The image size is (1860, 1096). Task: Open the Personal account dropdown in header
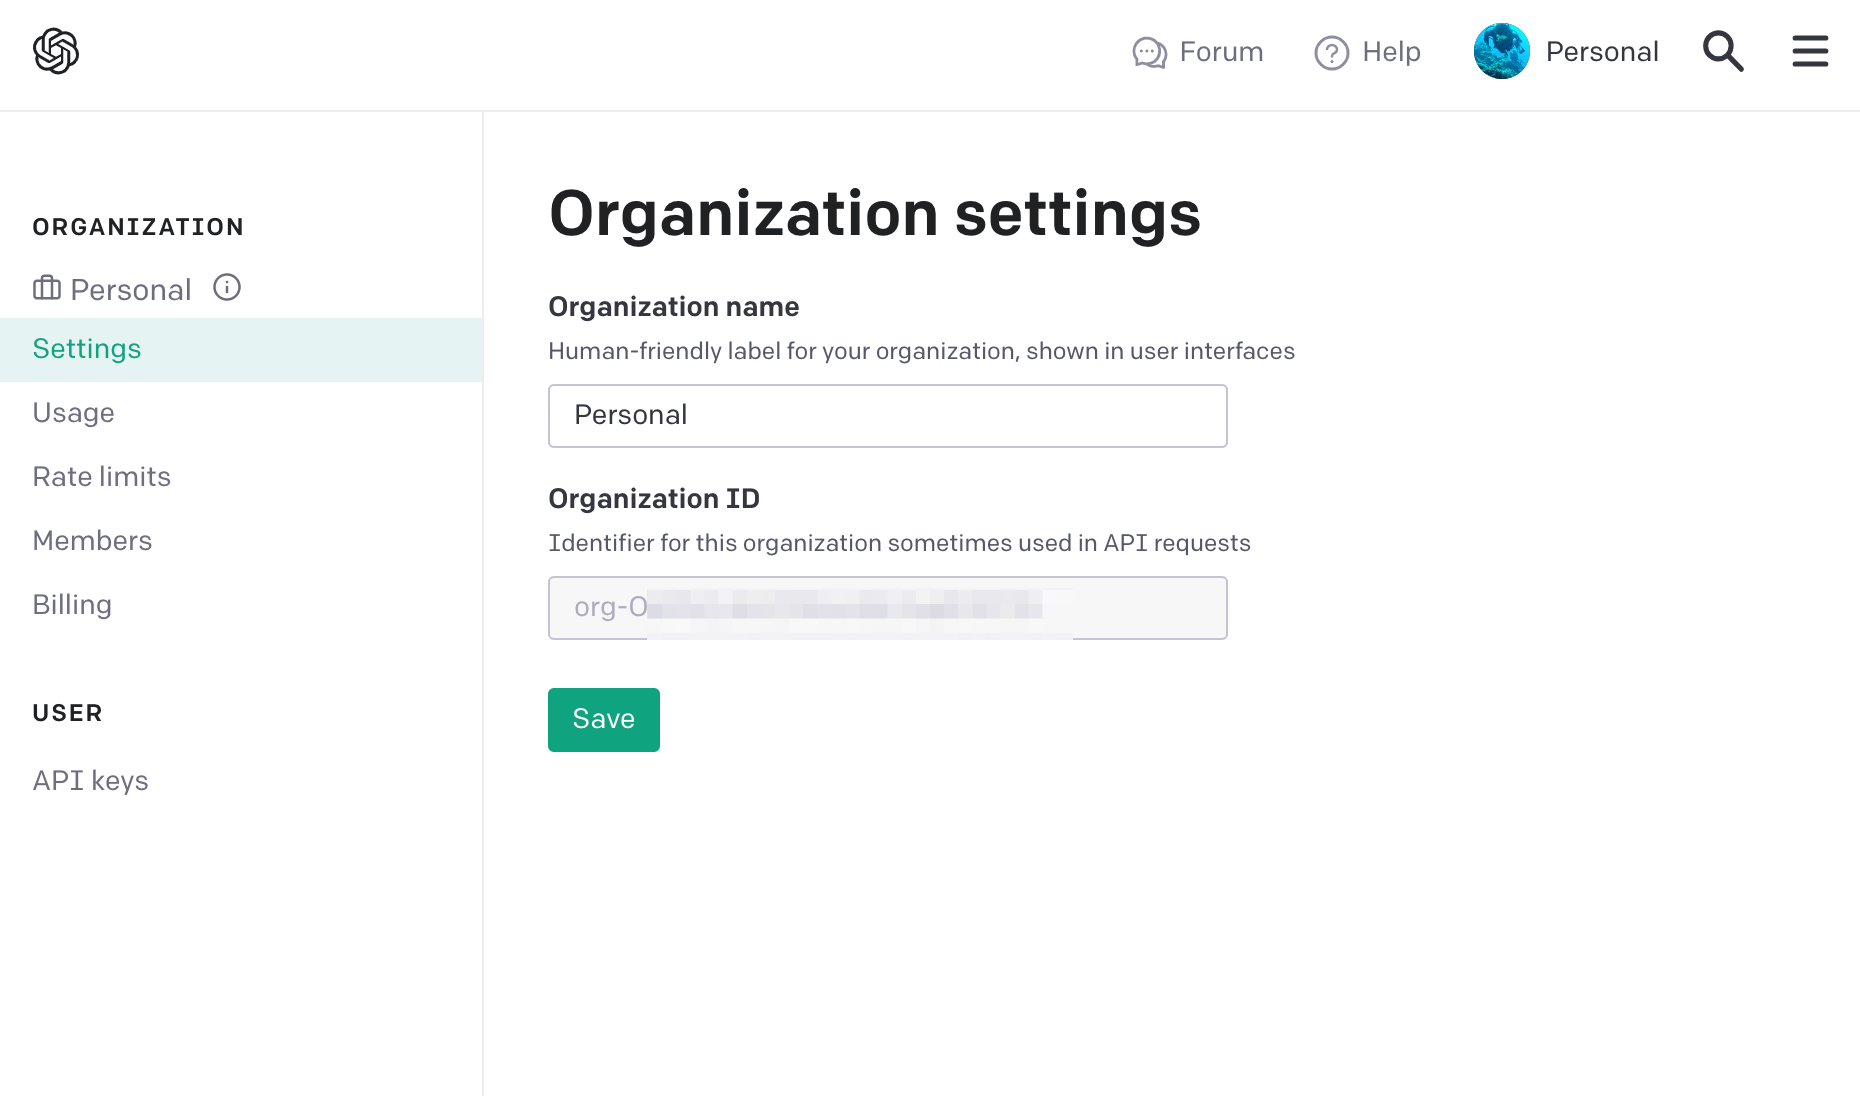pyautogui.click(x=1601, y=51)
